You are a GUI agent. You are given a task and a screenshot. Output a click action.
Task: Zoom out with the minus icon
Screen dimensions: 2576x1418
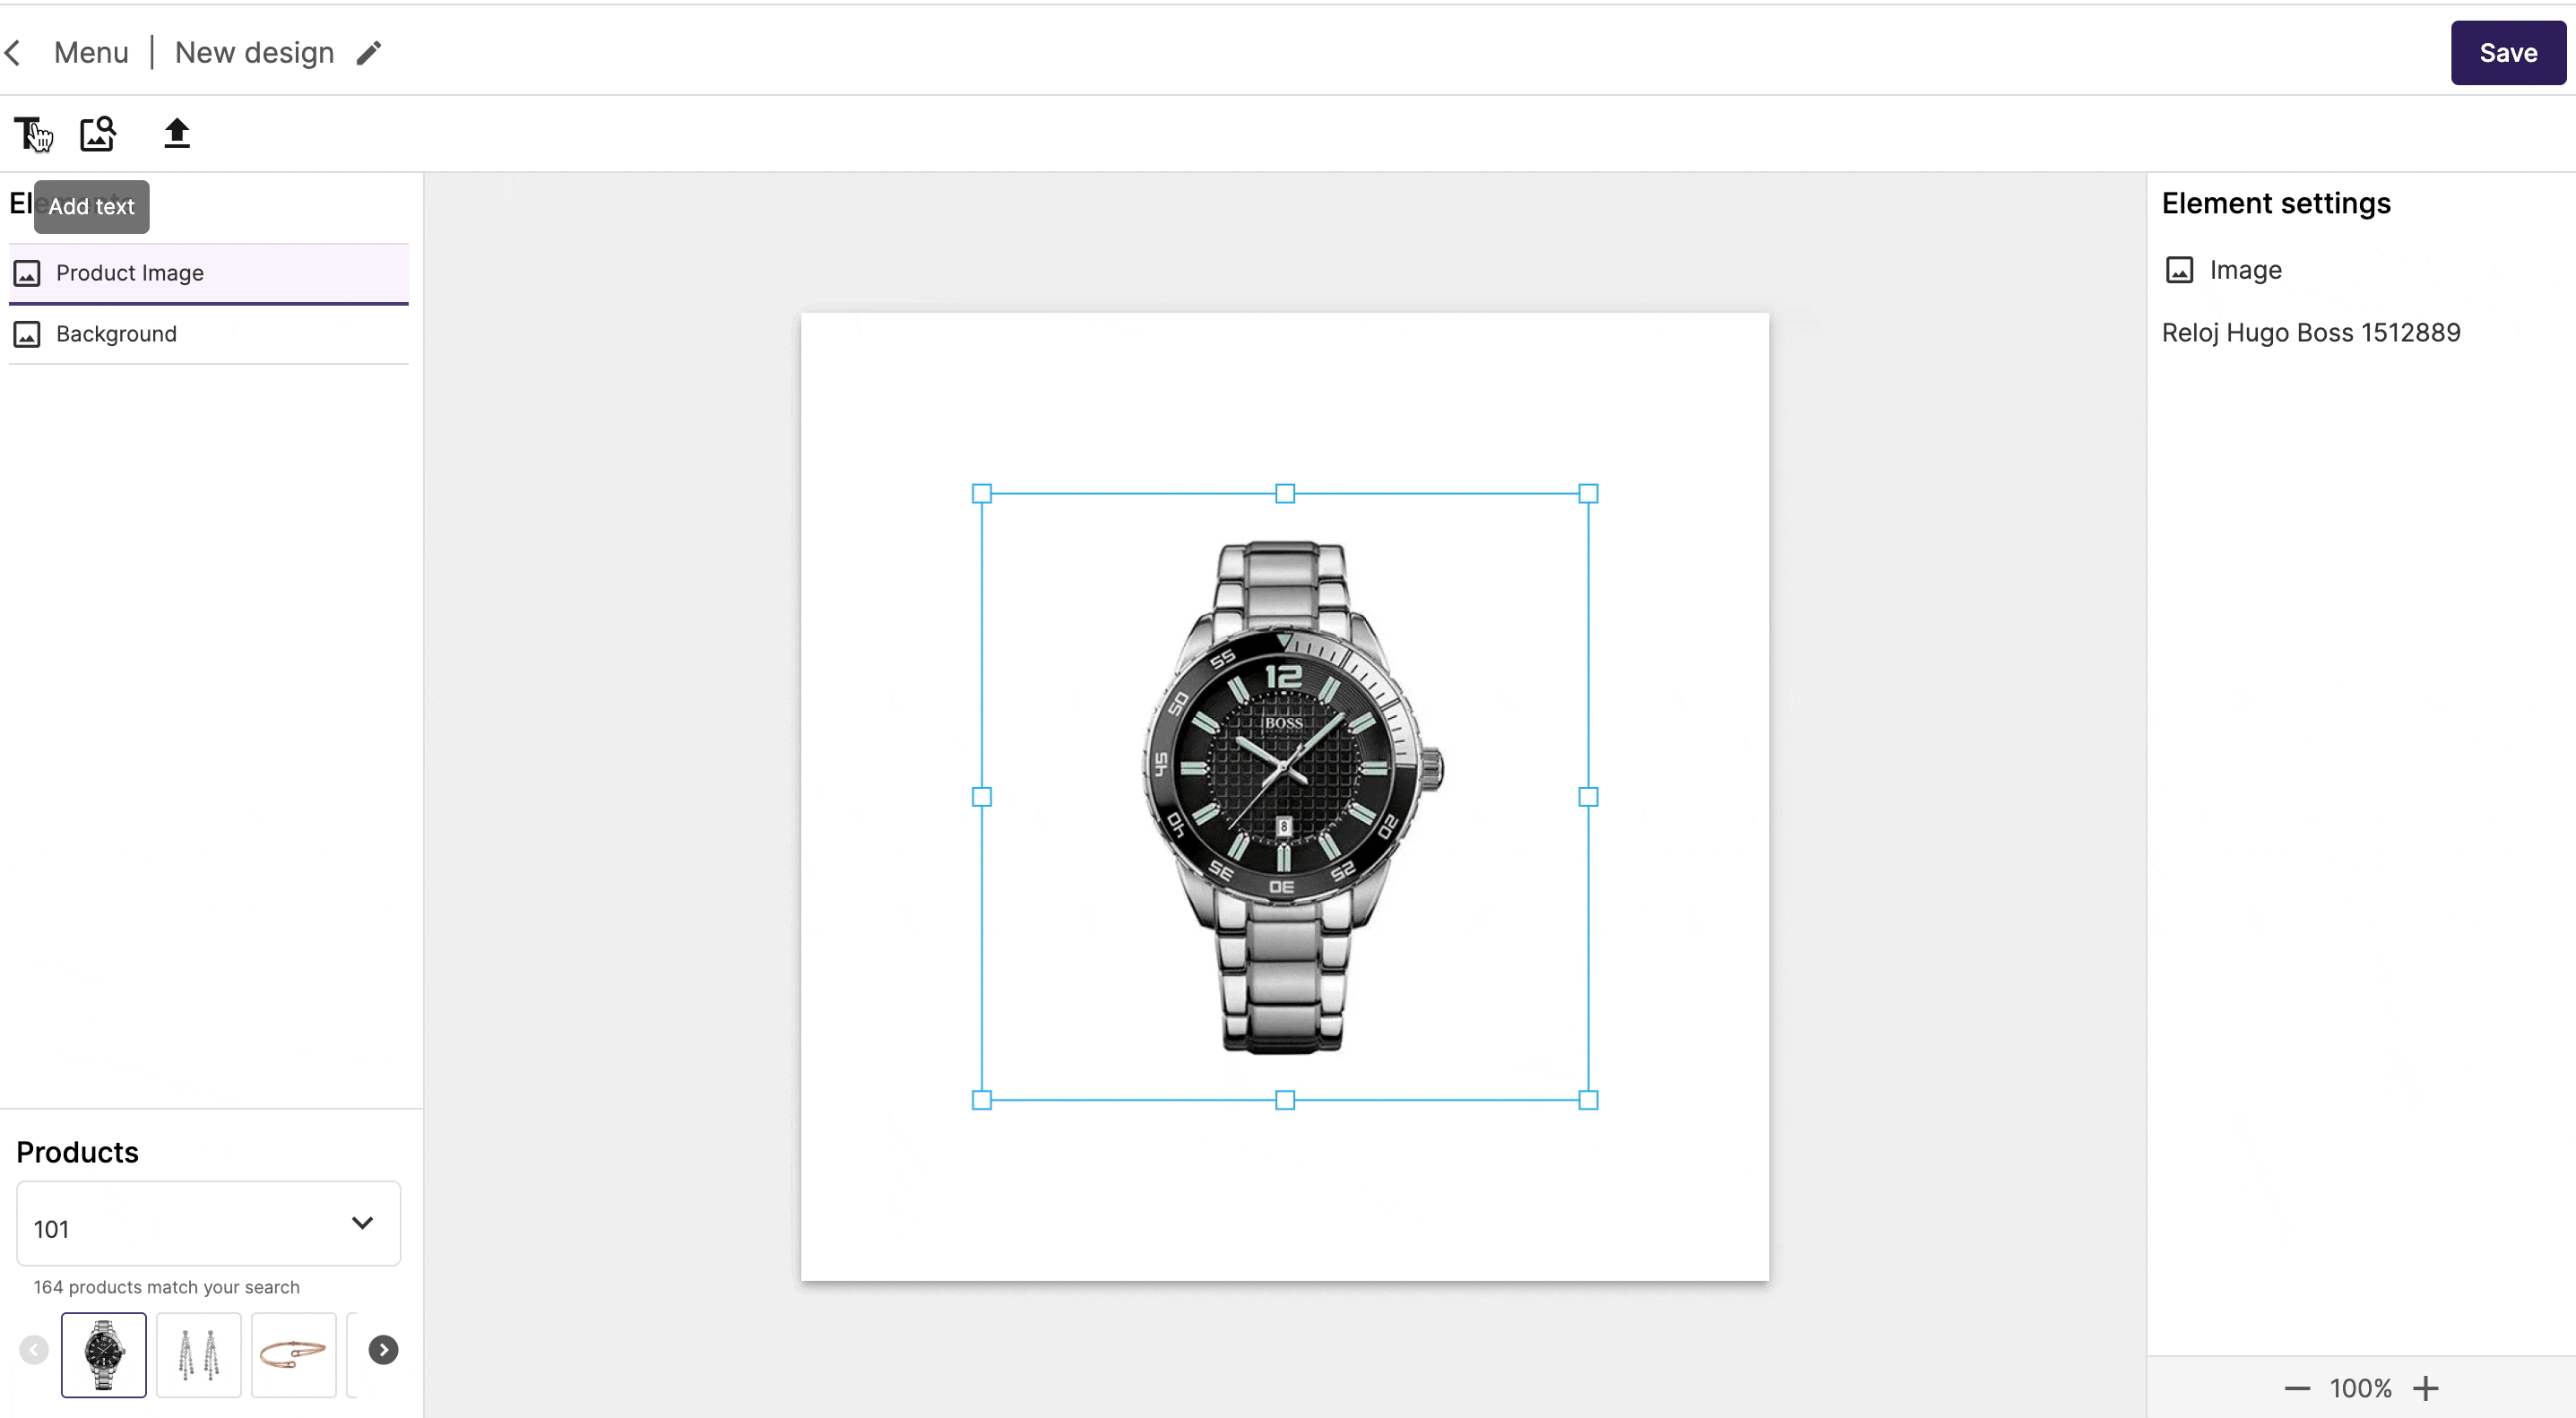click(x=2297, y=1388)
